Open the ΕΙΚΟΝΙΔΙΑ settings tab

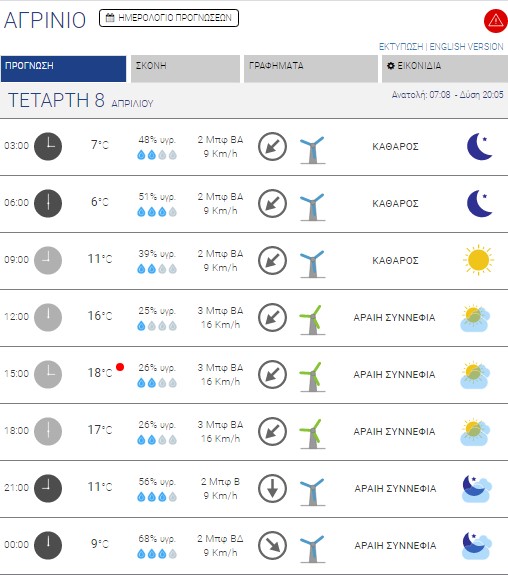(445, 69)
